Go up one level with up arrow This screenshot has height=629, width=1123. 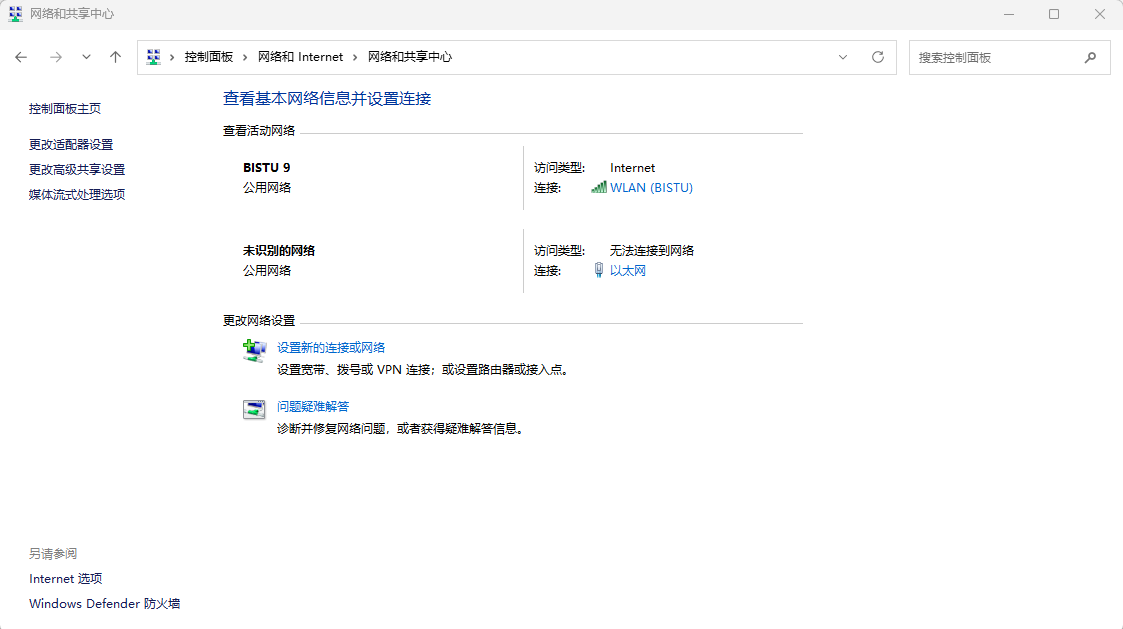coord(115,57)
